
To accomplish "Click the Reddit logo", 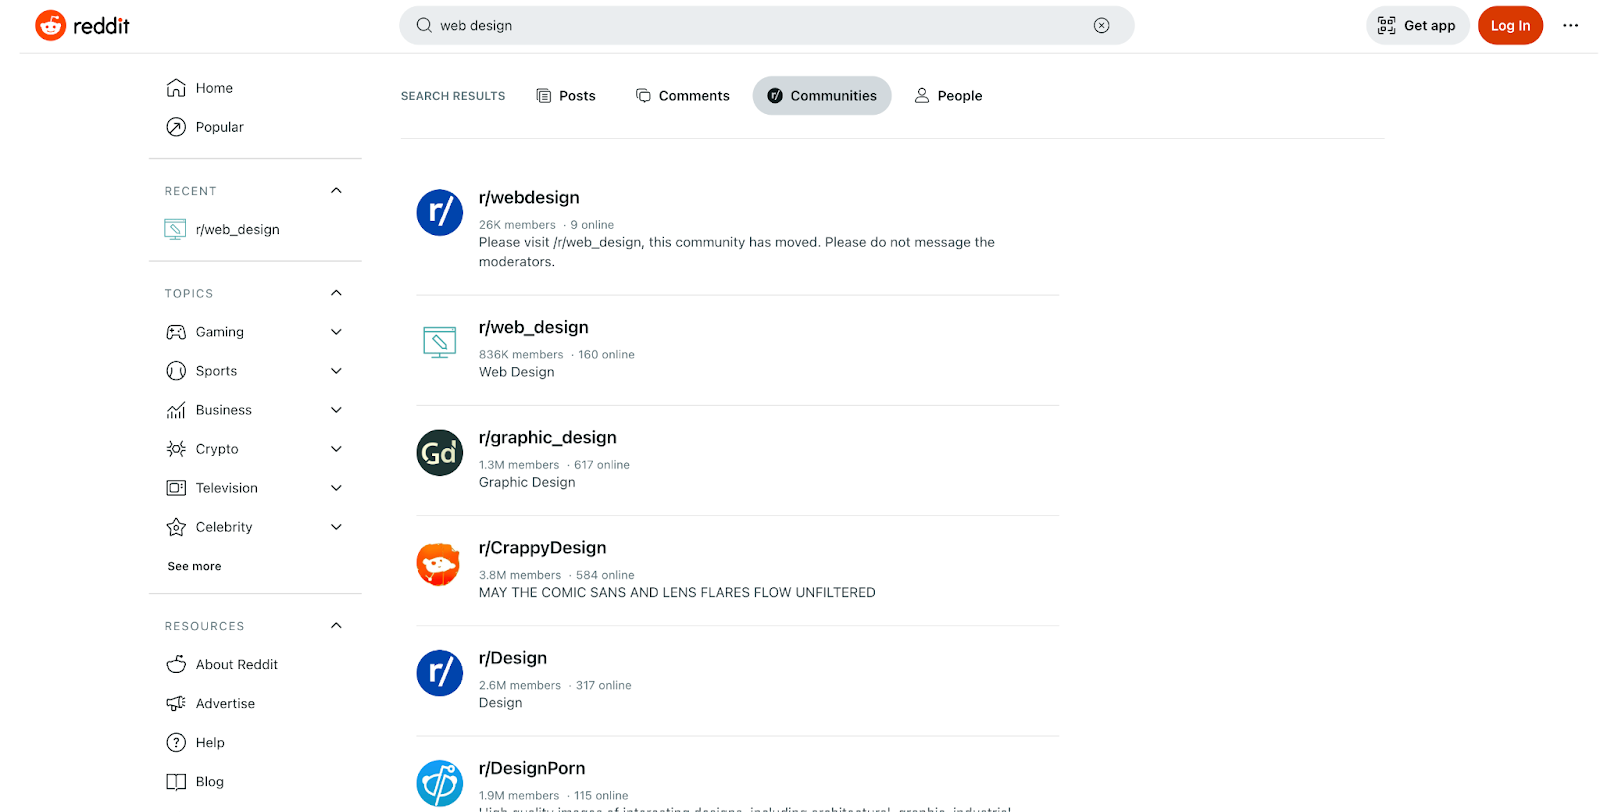I will [x=82, y=26].
